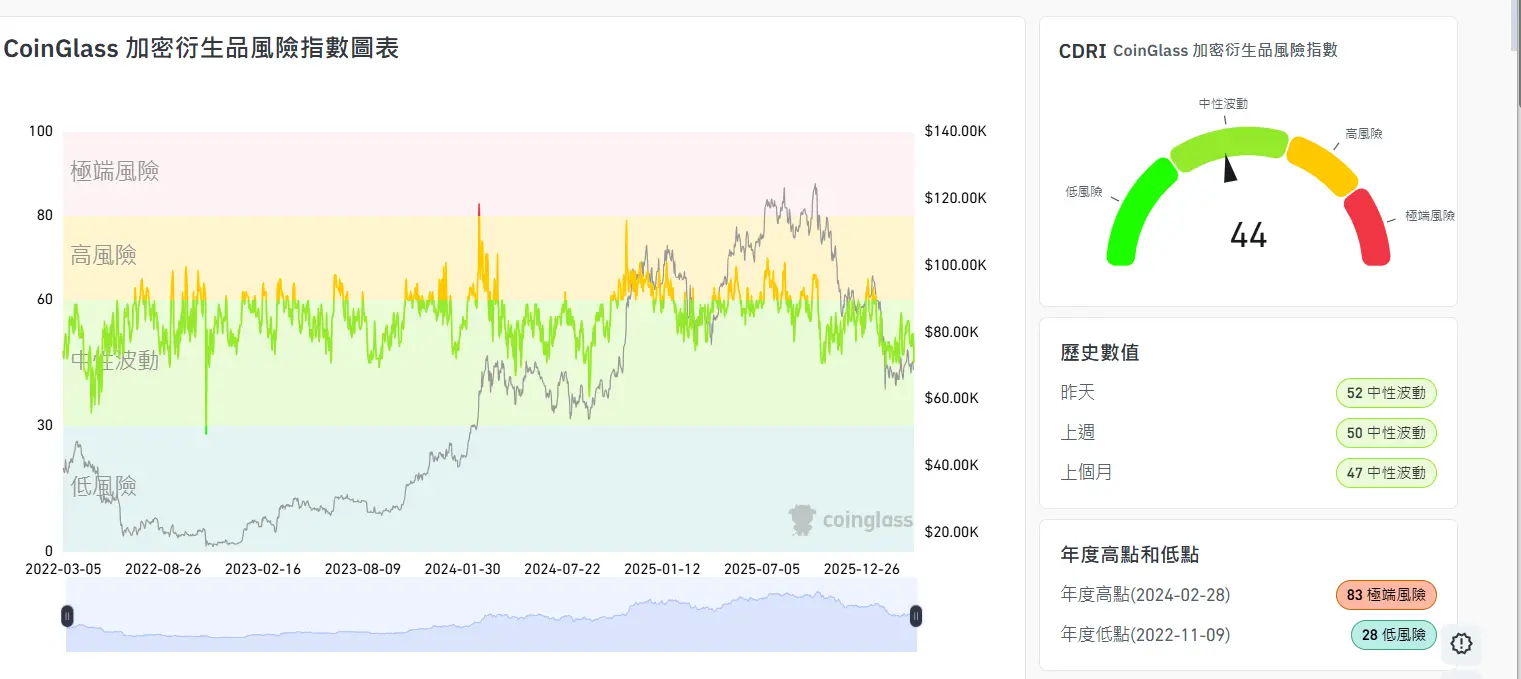
Task: Click the 60 value on the left axis
Action: (x=45, y=299)
